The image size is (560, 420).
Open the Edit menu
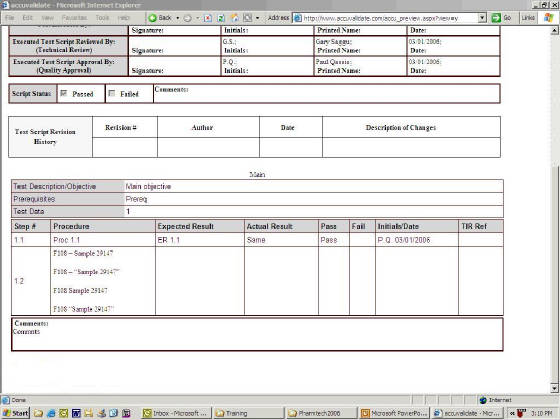27,18
